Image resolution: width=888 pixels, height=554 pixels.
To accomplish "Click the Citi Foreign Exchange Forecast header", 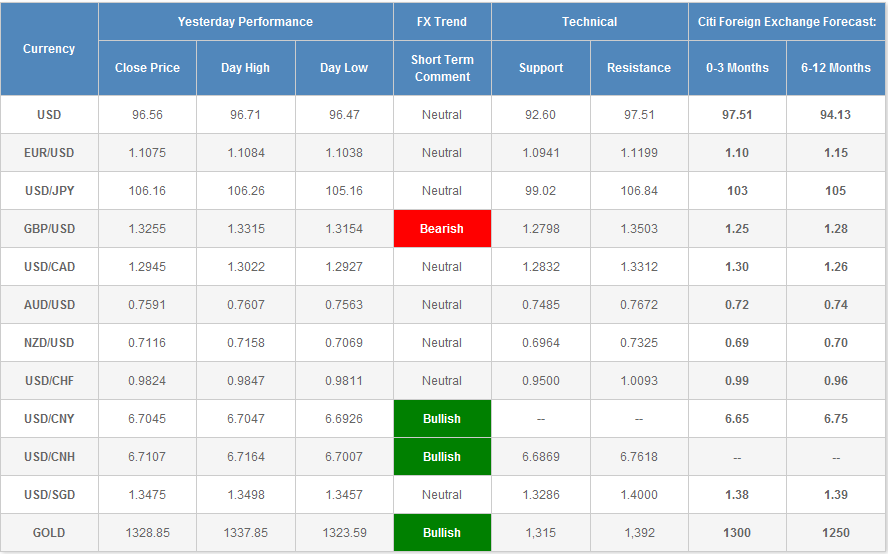I will (x=786, y=21).
